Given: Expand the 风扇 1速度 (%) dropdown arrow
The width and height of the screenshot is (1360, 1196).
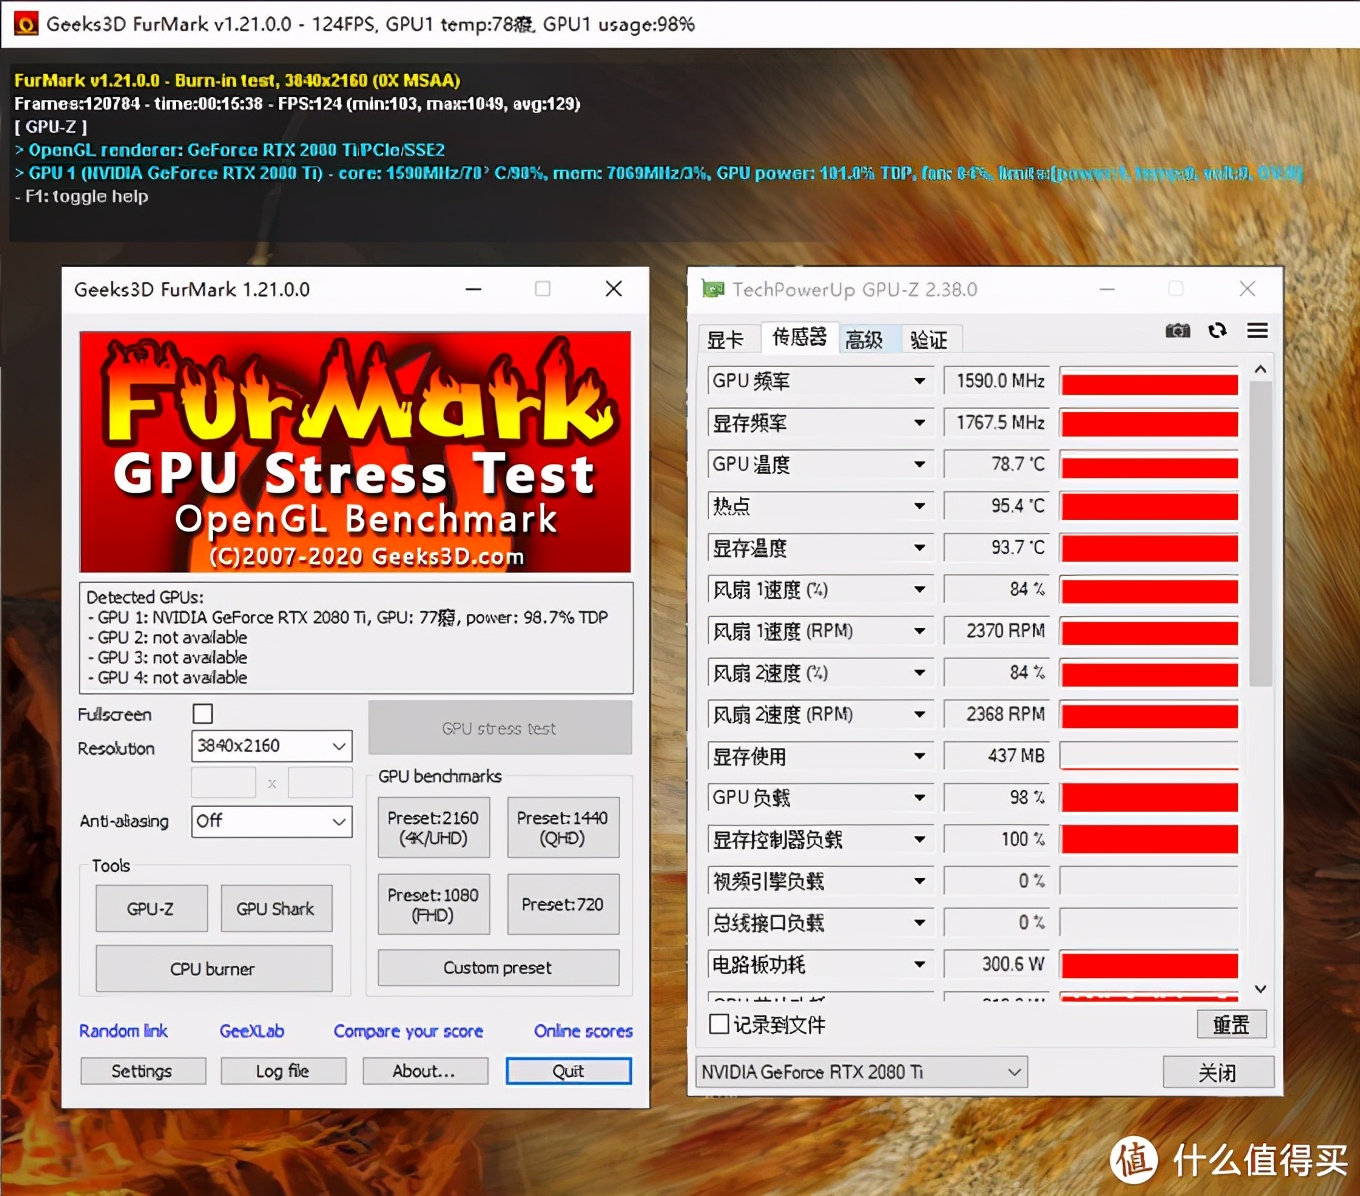Looking at the screenshot, I should 919,590.
